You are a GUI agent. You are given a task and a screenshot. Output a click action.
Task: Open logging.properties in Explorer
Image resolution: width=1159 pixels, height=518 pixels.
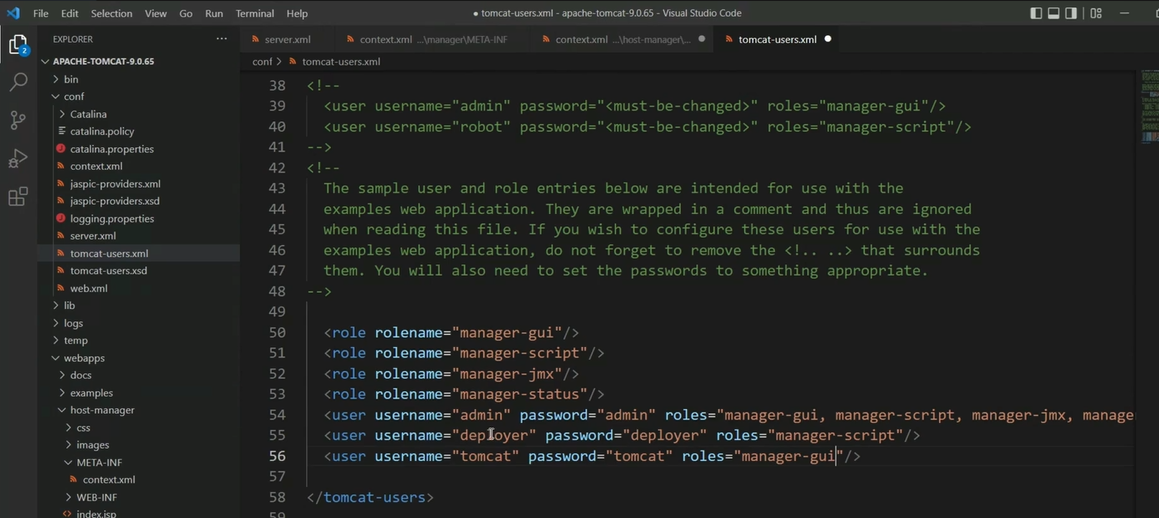point(112,219)
